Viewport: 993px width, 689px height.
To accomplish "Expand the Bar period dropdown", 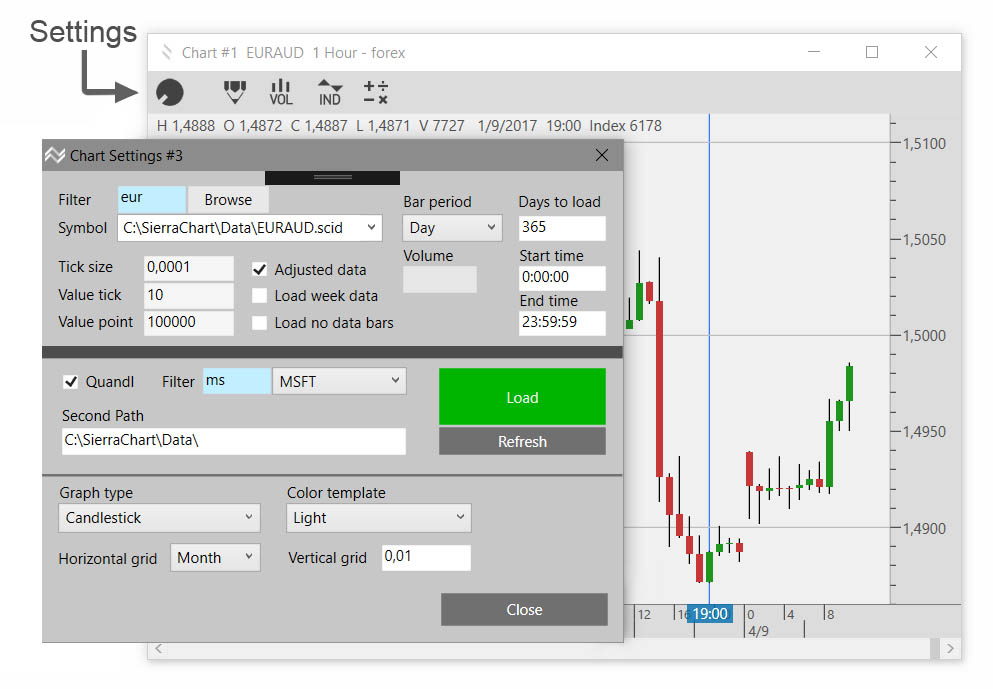I will click(x=451, y=228).
